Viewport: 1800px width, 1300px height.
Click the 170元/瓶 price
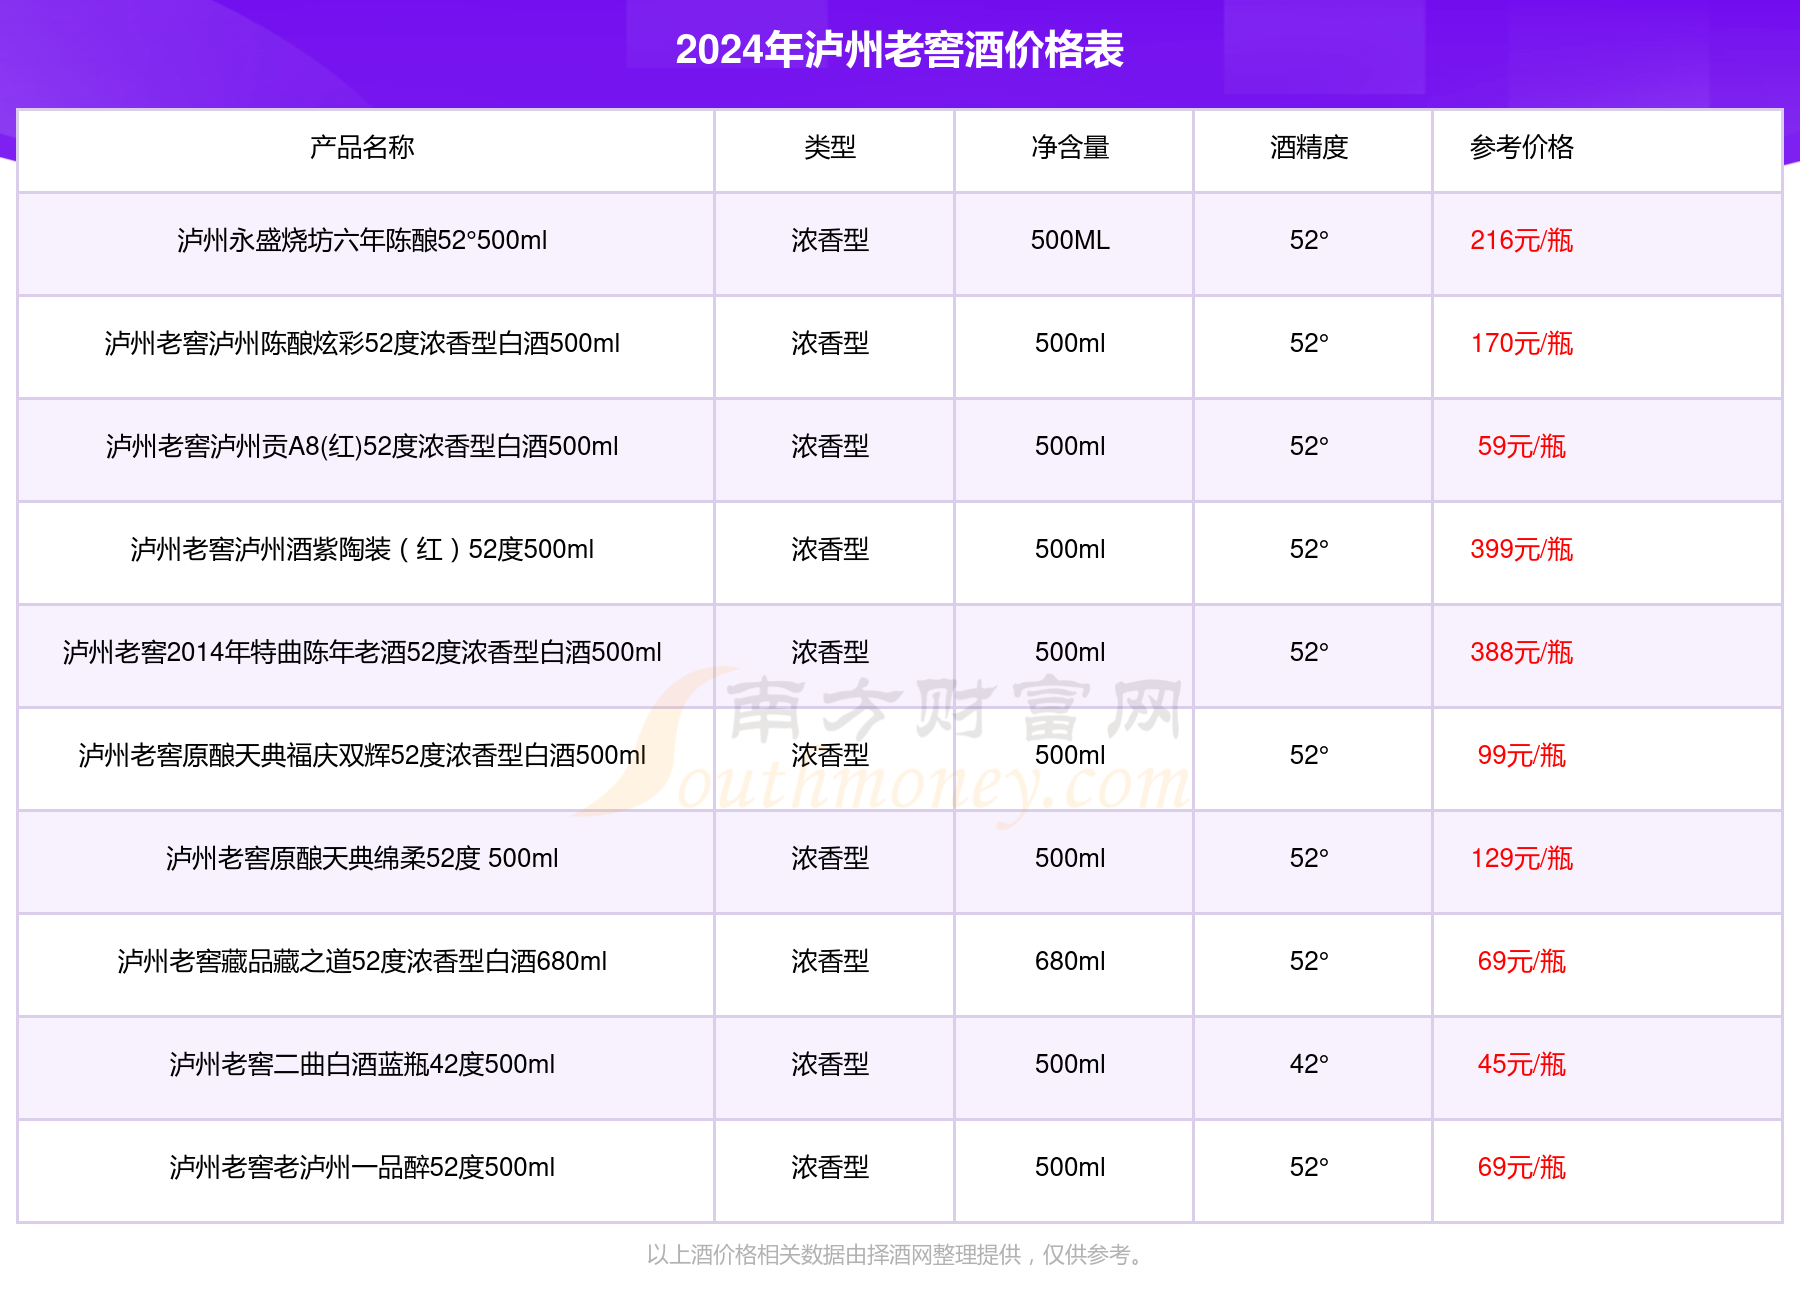click(x=1521, y=343)
